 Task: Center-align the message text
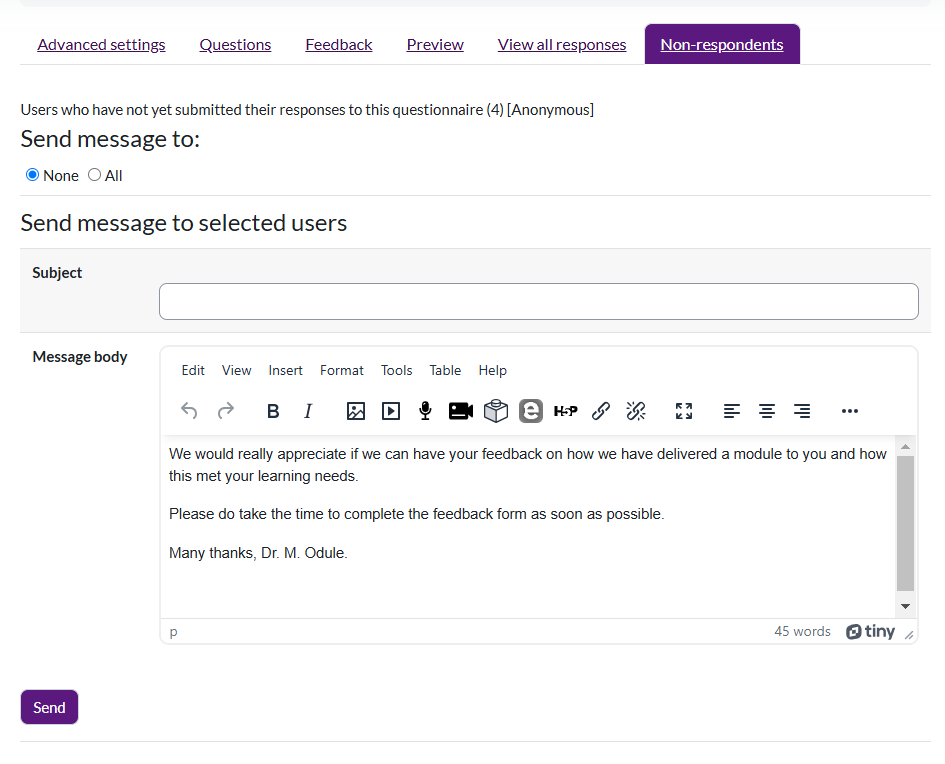click(x=767, y=411)
